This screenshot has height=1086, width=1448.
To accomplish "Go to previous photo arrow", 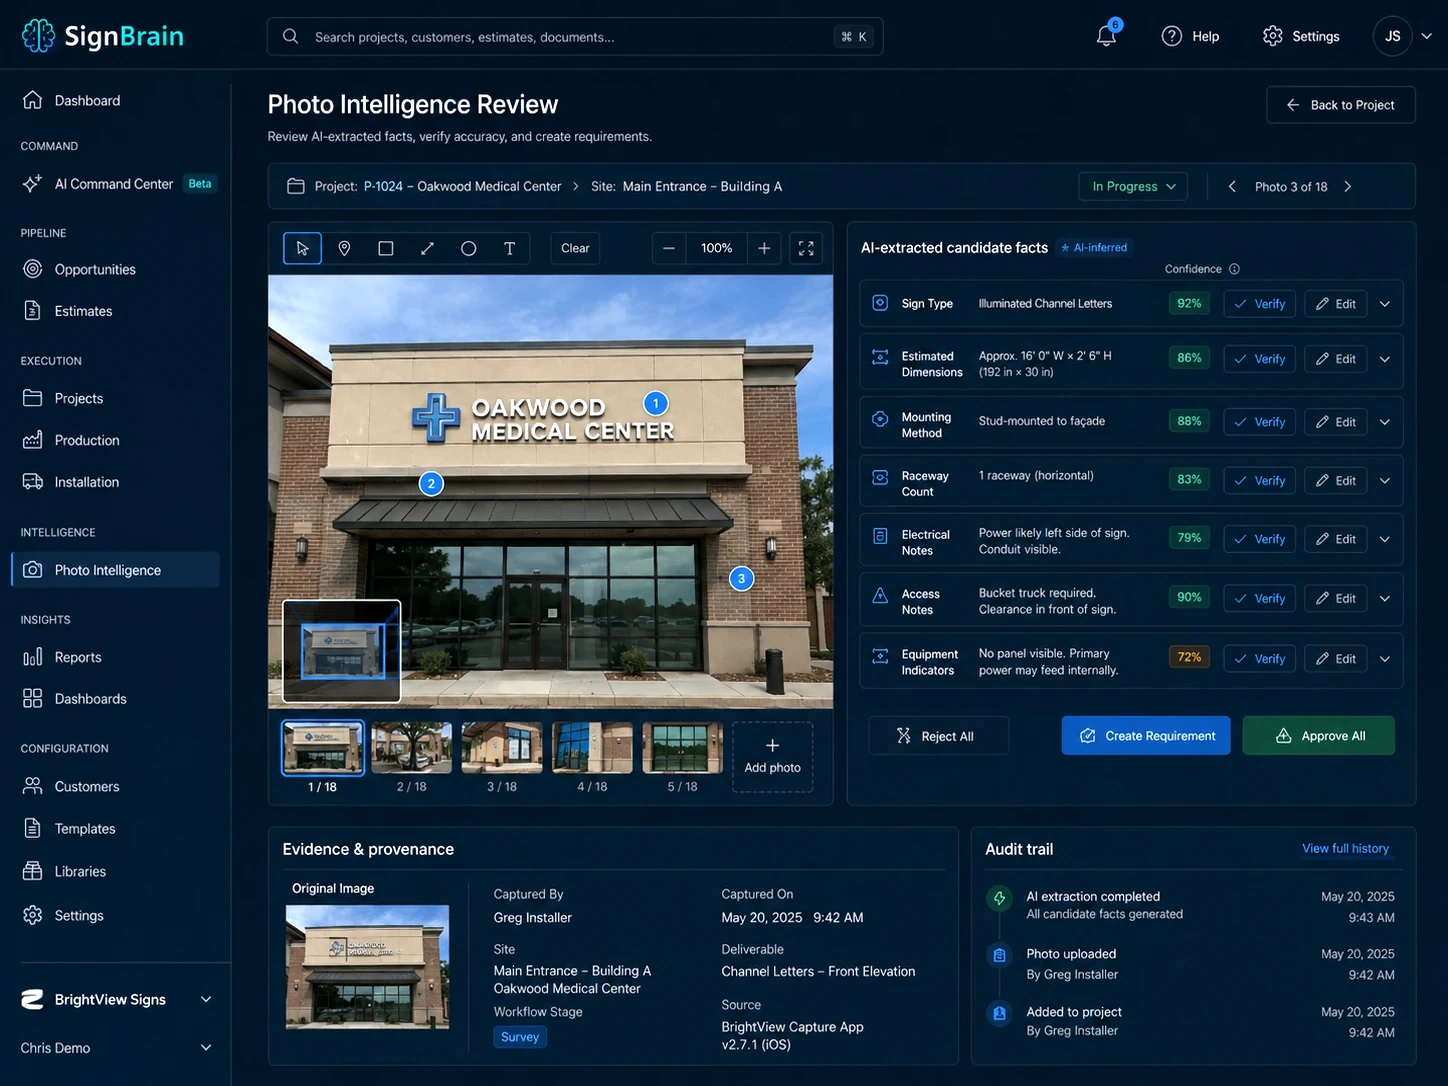I will coord(1232,187).
